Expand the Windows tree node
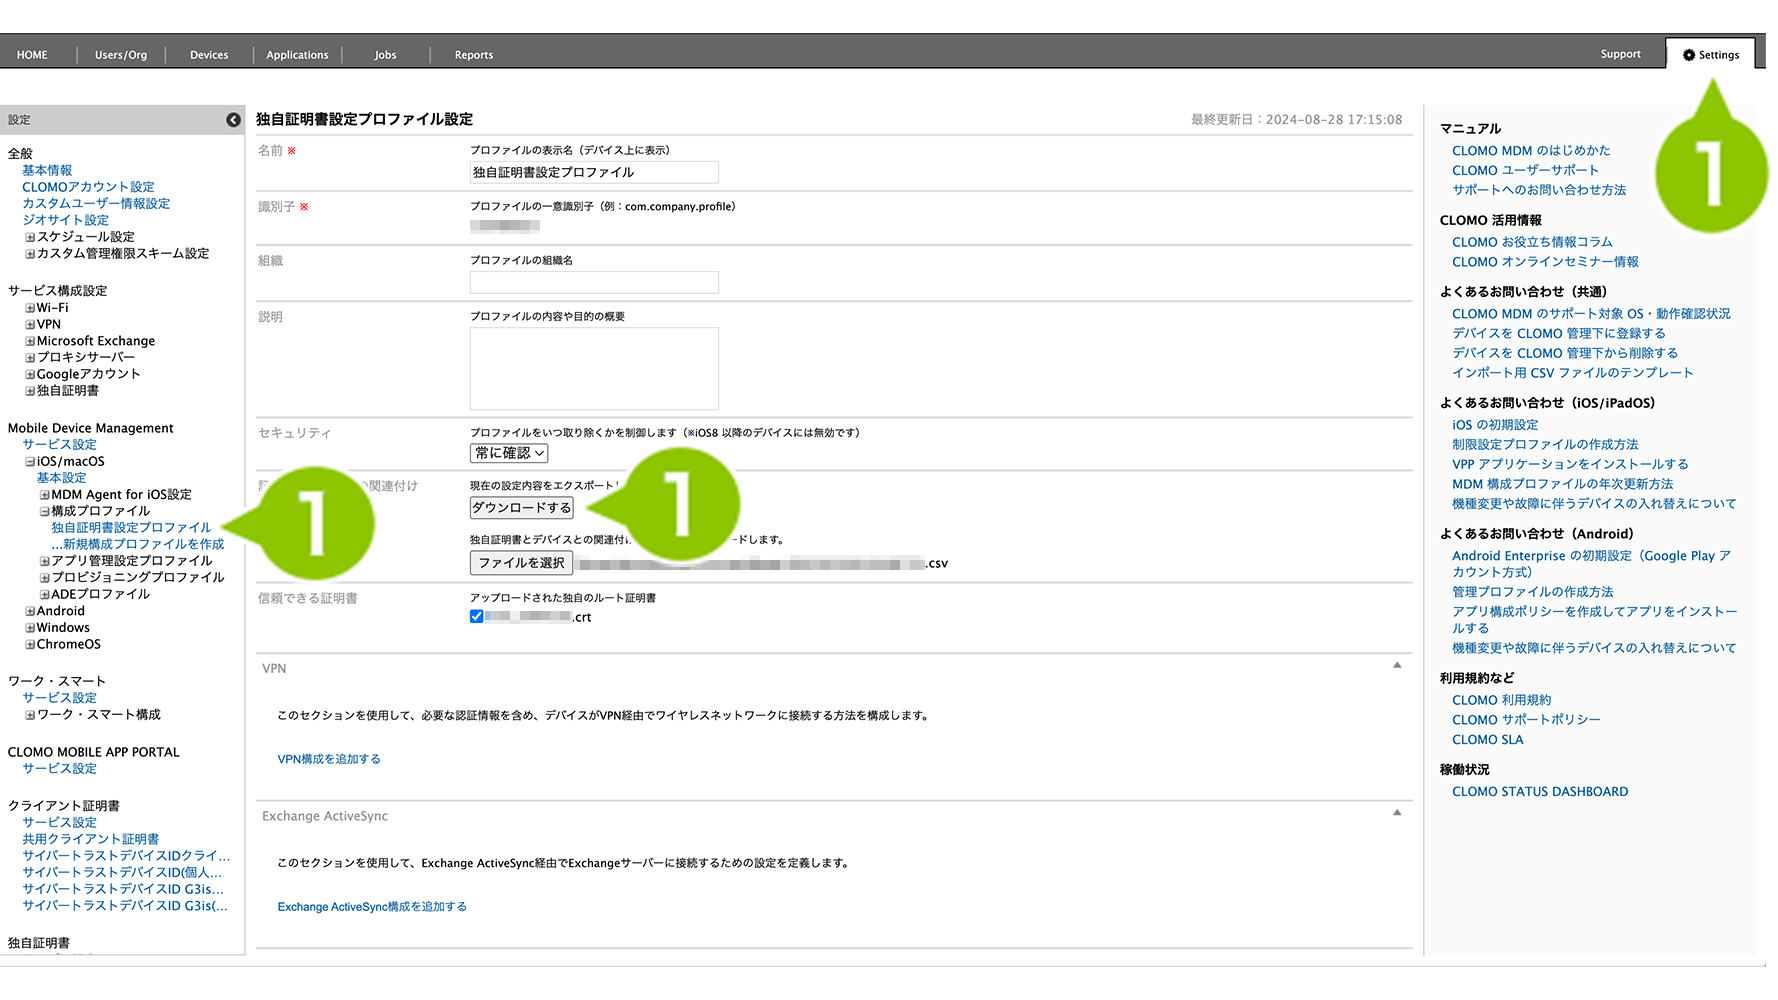Image resolution: width=1778 pixels, height=1000 pixels. (x=30, y=628)
